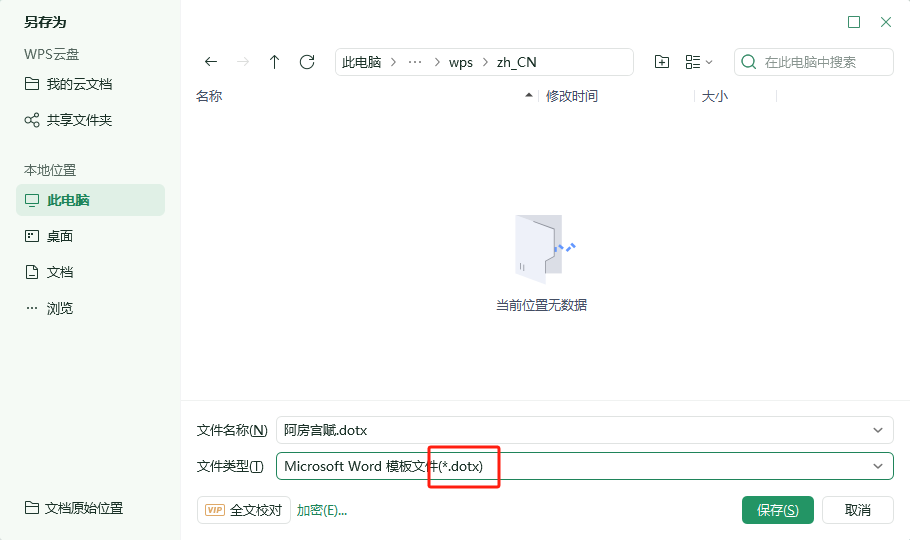Select wps in the address path
The height and width of the screenshot is (540, 910).
pos(461,62)
